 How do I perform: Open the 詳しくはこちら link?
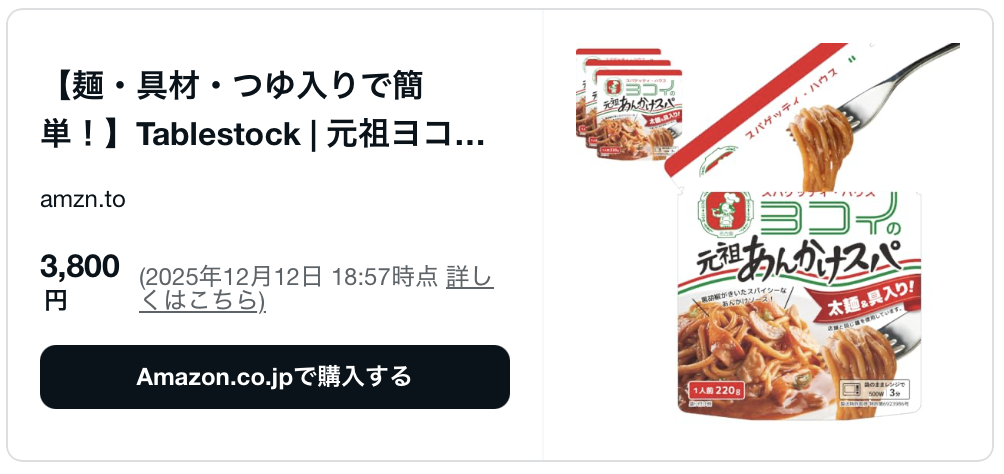316,289
